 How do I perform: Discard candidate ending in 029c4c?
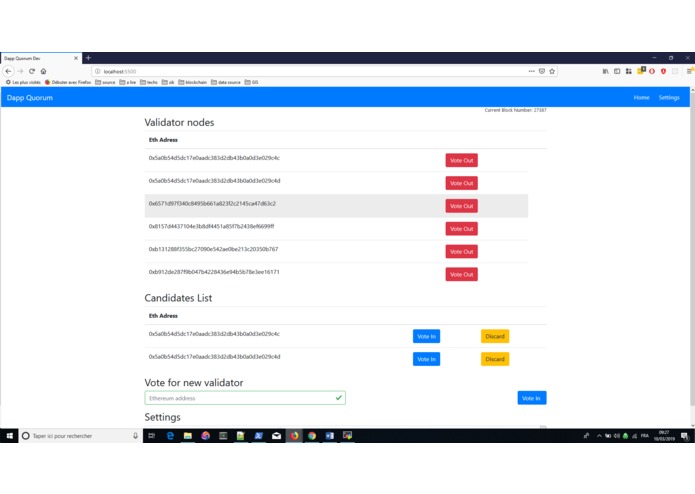495,336
